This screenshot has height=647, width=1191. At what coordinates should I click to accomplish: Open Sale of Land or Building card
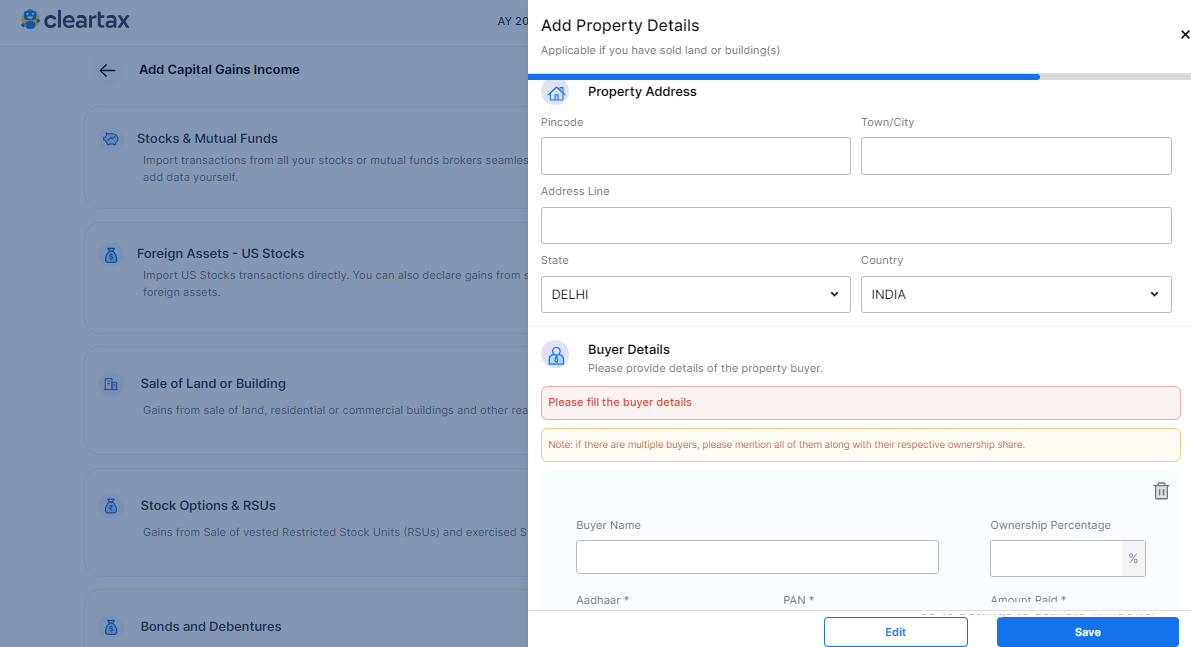tap(306, 400)
